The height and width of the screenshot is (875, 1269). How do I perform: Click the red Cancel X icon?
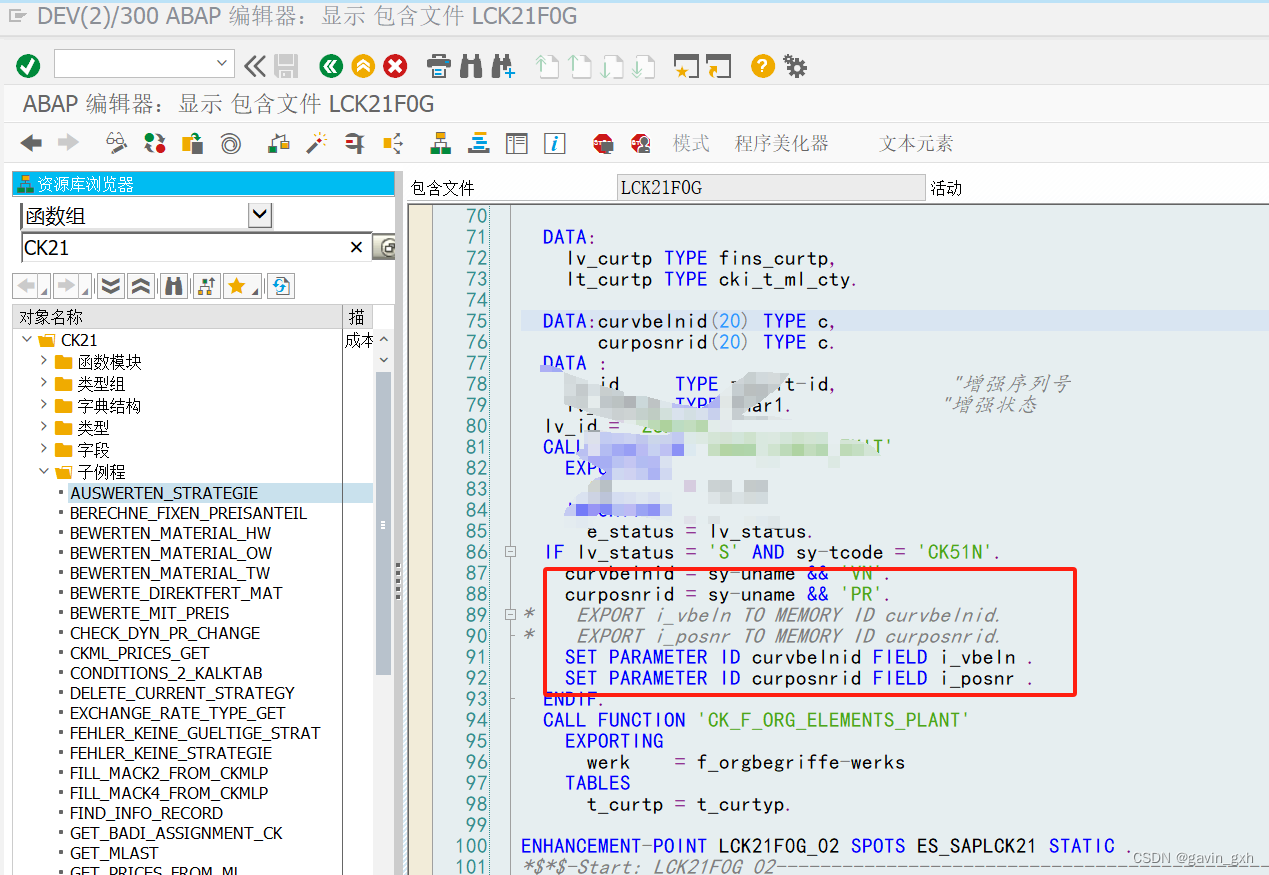(x=396, y=66)
